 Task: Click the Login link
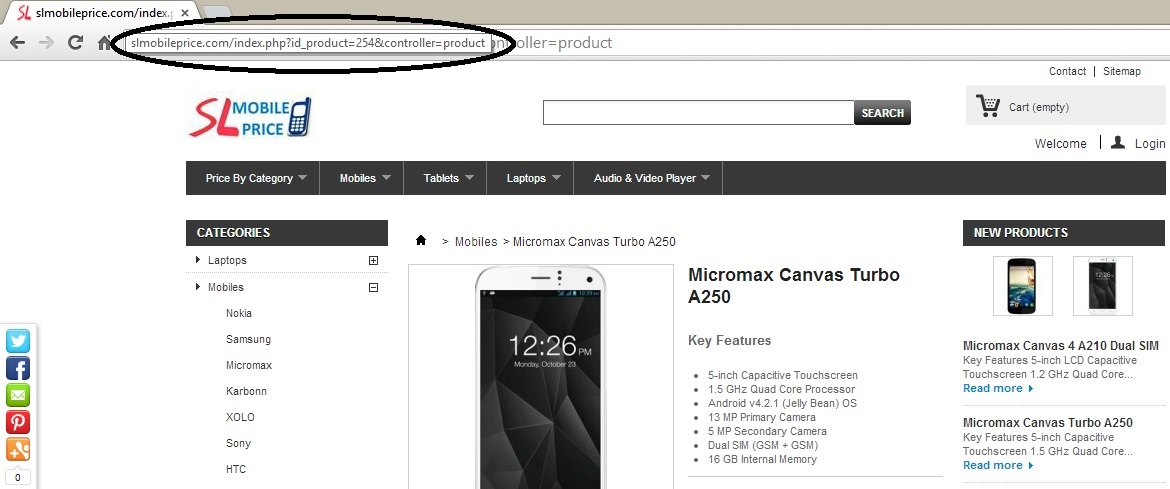point(1150,143)
